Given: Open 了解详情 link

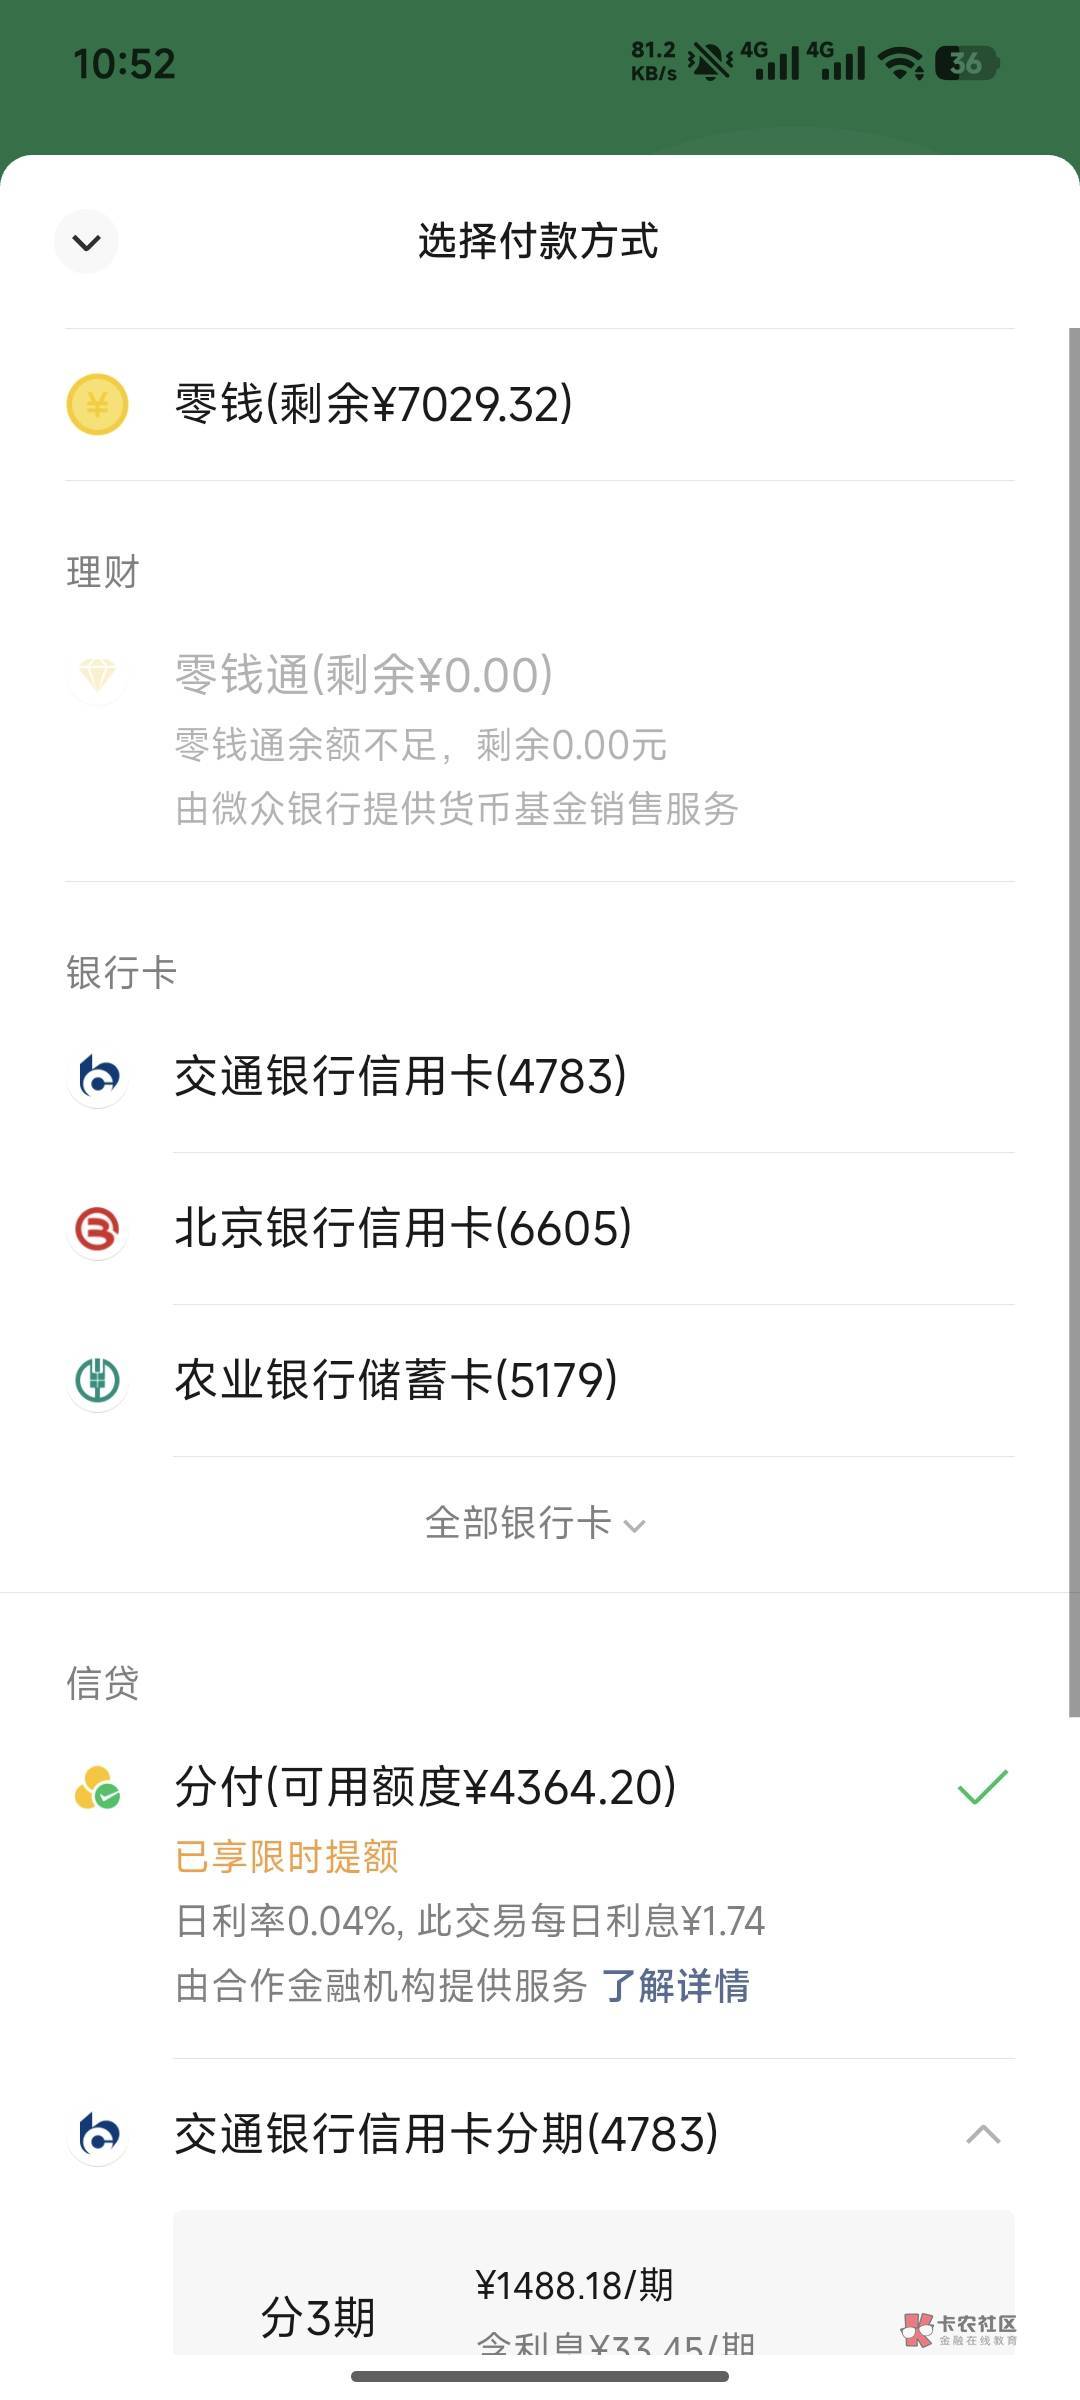Looking at the screenshot, I should coord(675,1986).
